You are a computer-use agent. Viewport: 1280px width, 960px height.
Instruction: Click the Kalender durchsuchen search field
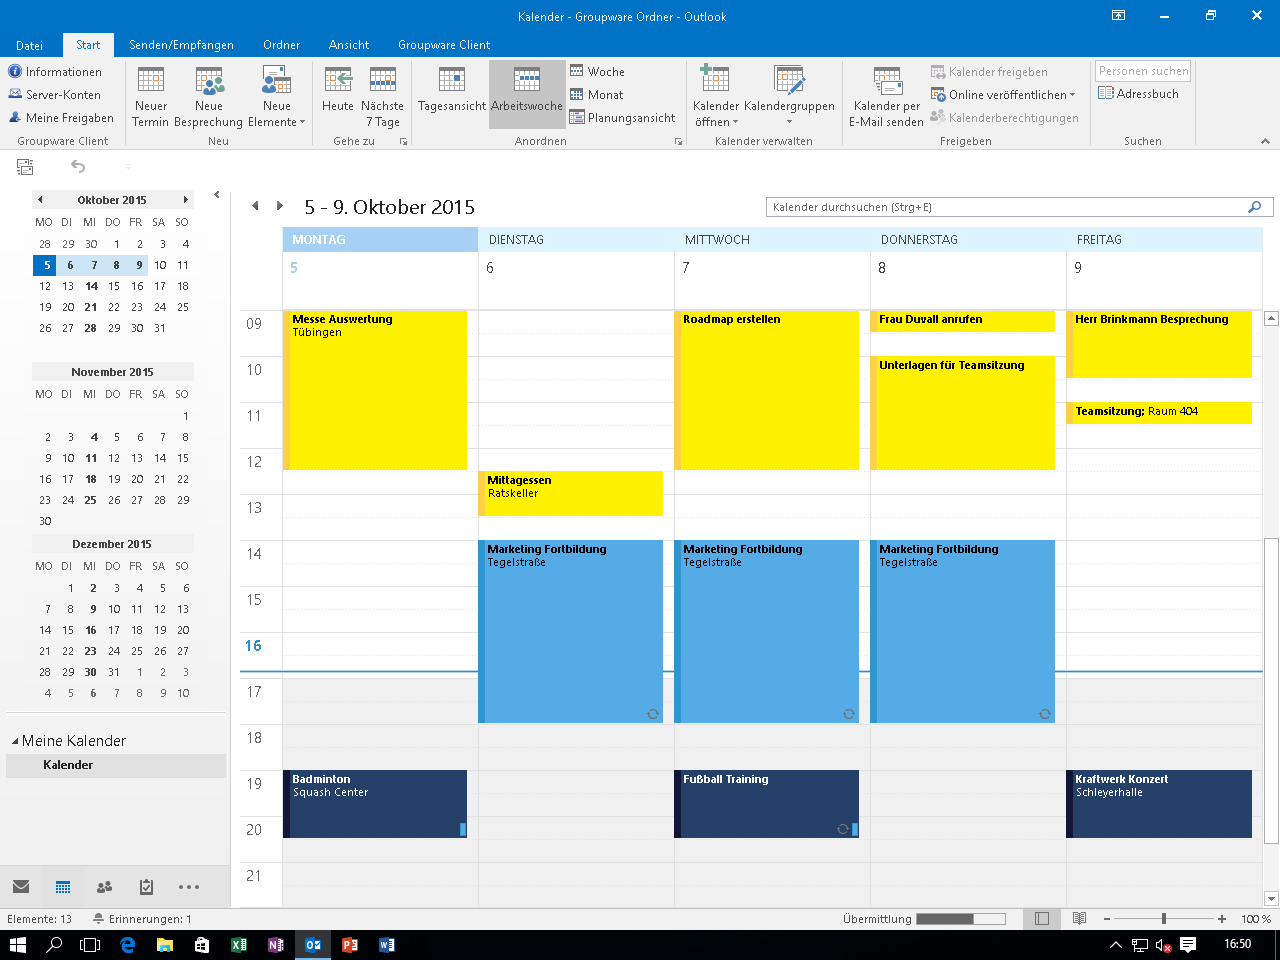tap(1005, 207)
